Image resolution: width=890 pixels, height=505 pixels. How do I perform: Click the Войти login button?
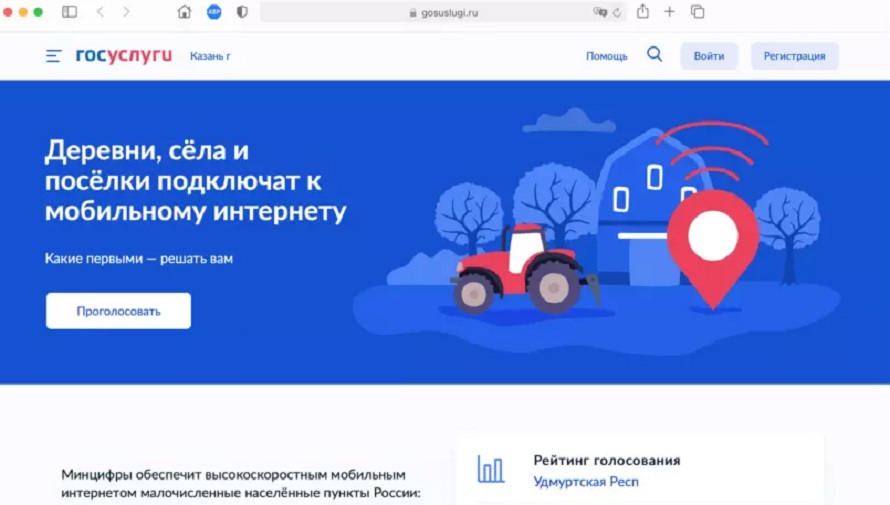[x=709, y=56]
